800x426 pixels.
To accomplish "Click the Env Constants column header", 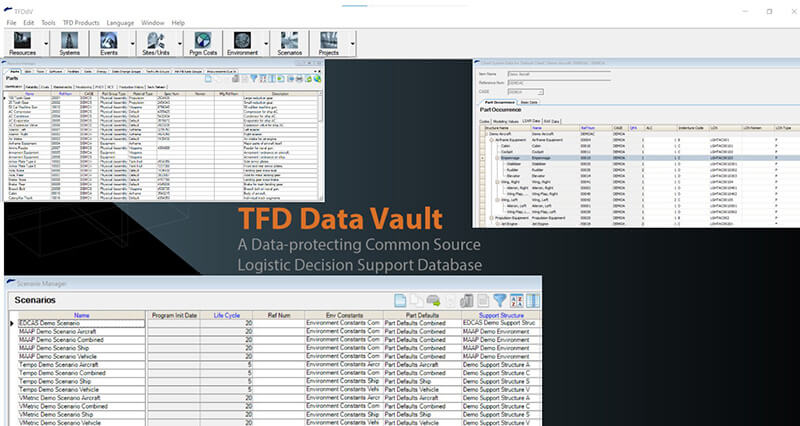I will click(344, 315).
